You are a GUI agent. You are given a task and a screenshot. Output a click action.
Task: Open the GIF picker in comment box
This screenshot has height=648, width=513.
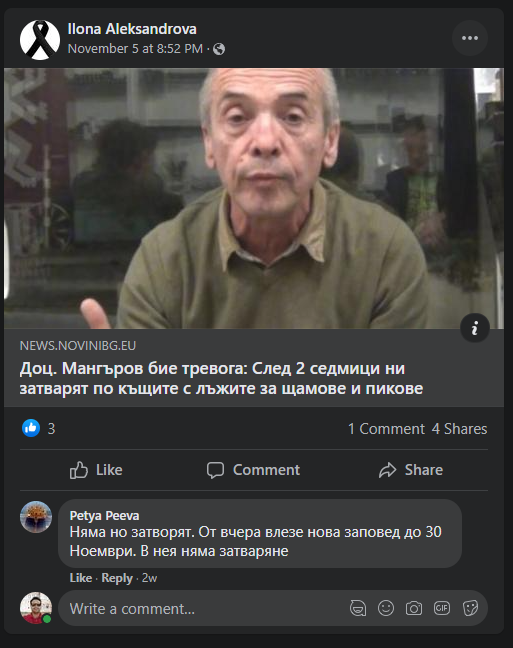(441, 608)
